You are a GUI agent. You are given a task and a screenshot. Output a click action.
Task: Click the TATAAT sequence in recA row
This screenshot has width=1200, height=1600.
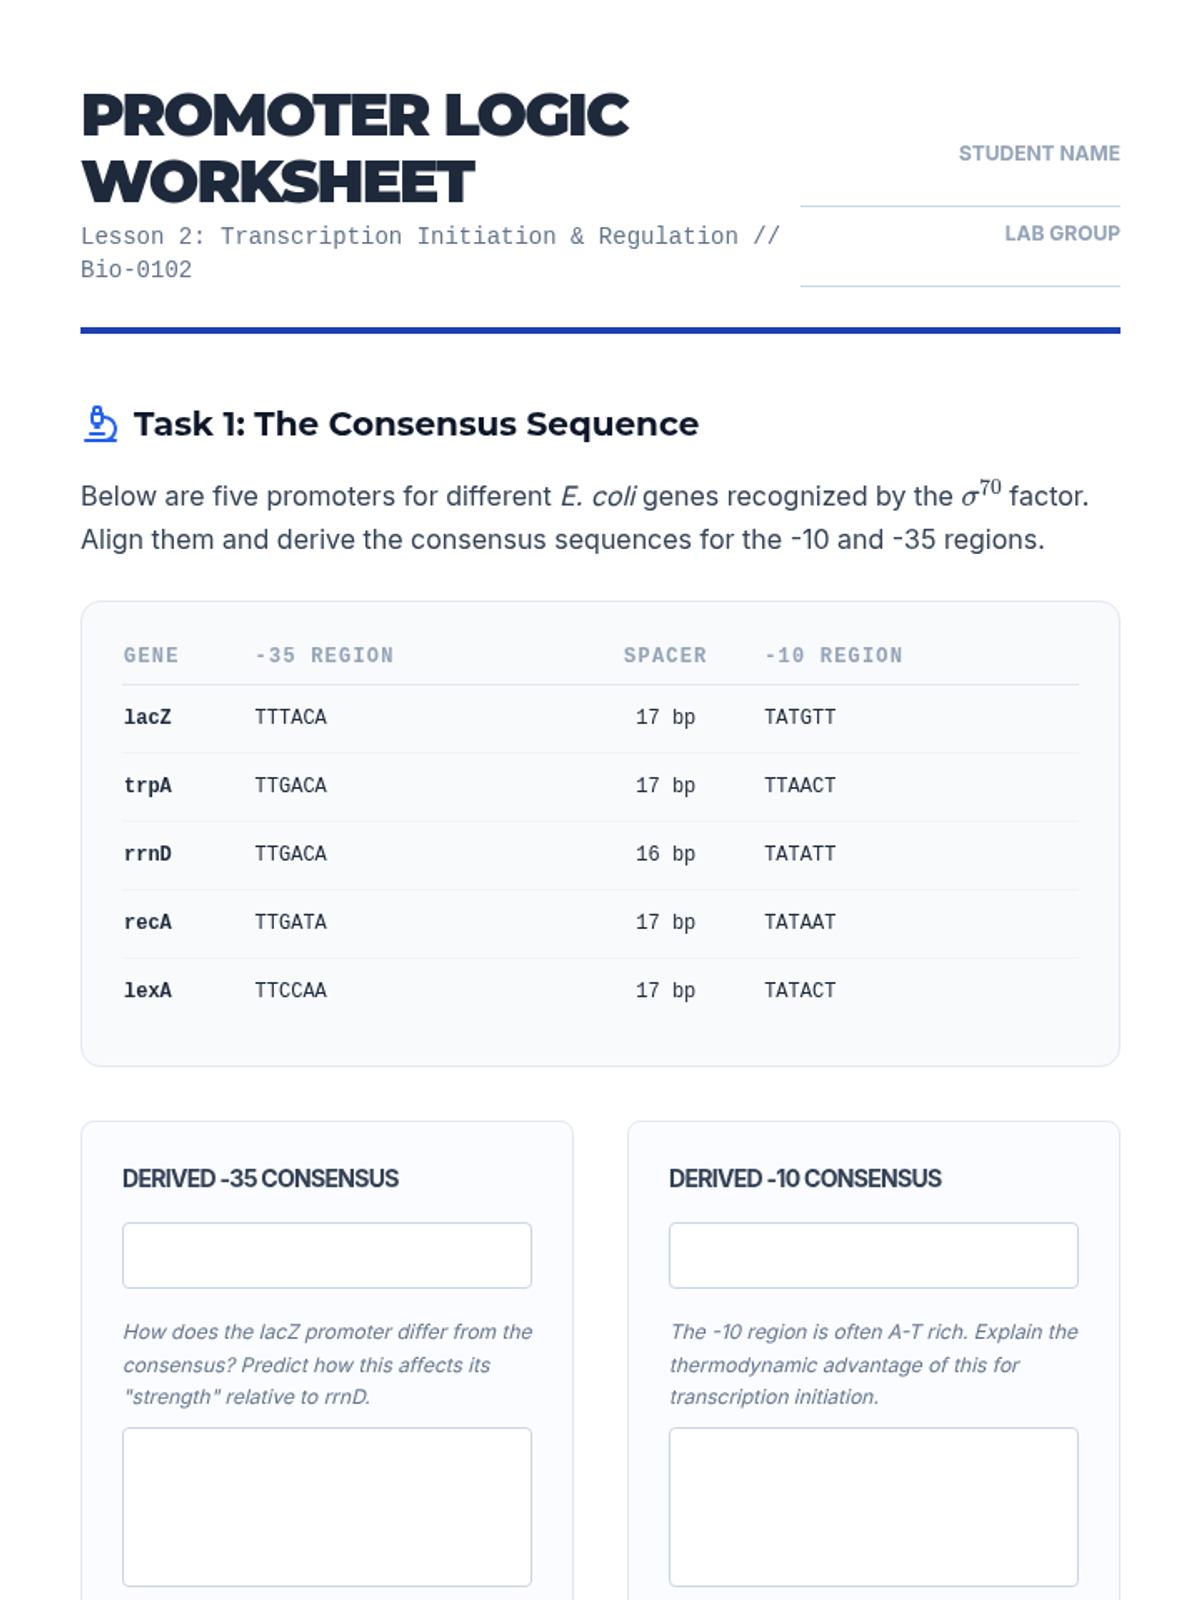(x=800, y=922)
